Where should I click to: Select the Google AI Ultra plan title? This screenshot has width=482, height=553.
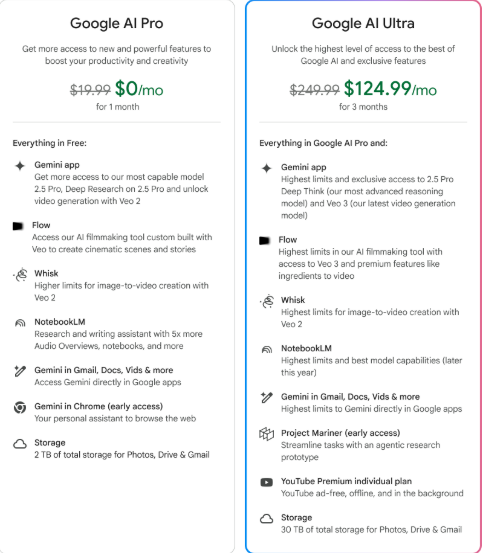click(x=363, y=23)
